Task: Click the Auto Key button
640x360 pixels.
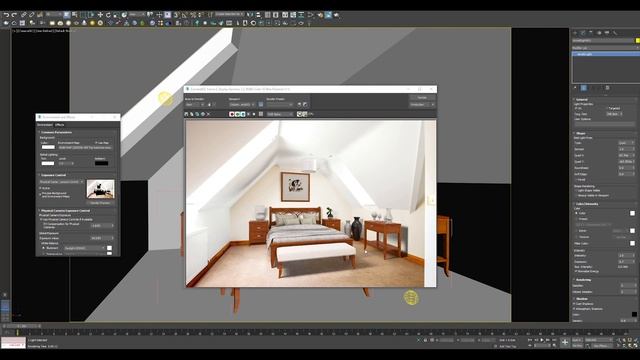Action: [577, 340]
